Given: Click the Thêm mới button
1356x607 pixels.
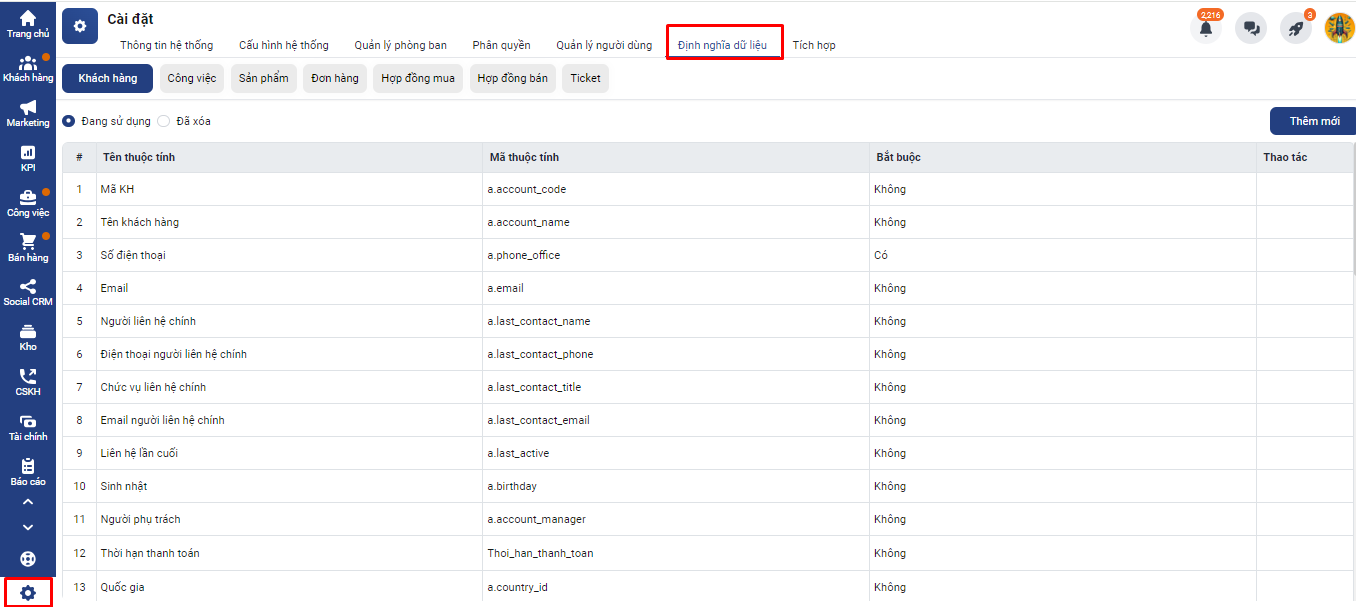Looking at the screenshot, I should 1313,121.
